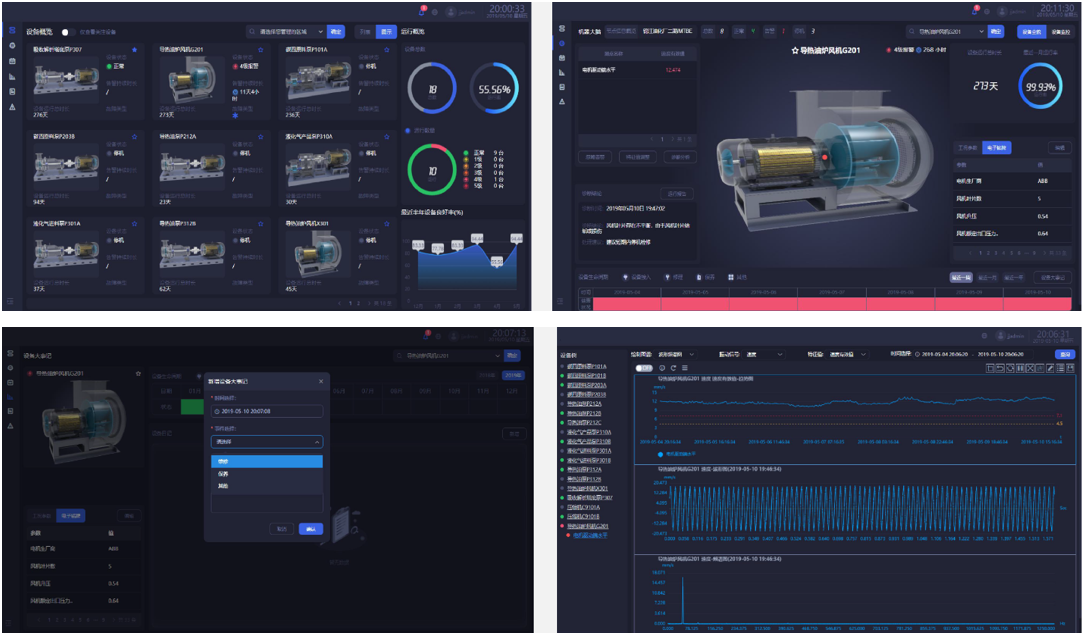
Task: Click the date range field in the bottom-right chart view
Action: coord(973,354)
